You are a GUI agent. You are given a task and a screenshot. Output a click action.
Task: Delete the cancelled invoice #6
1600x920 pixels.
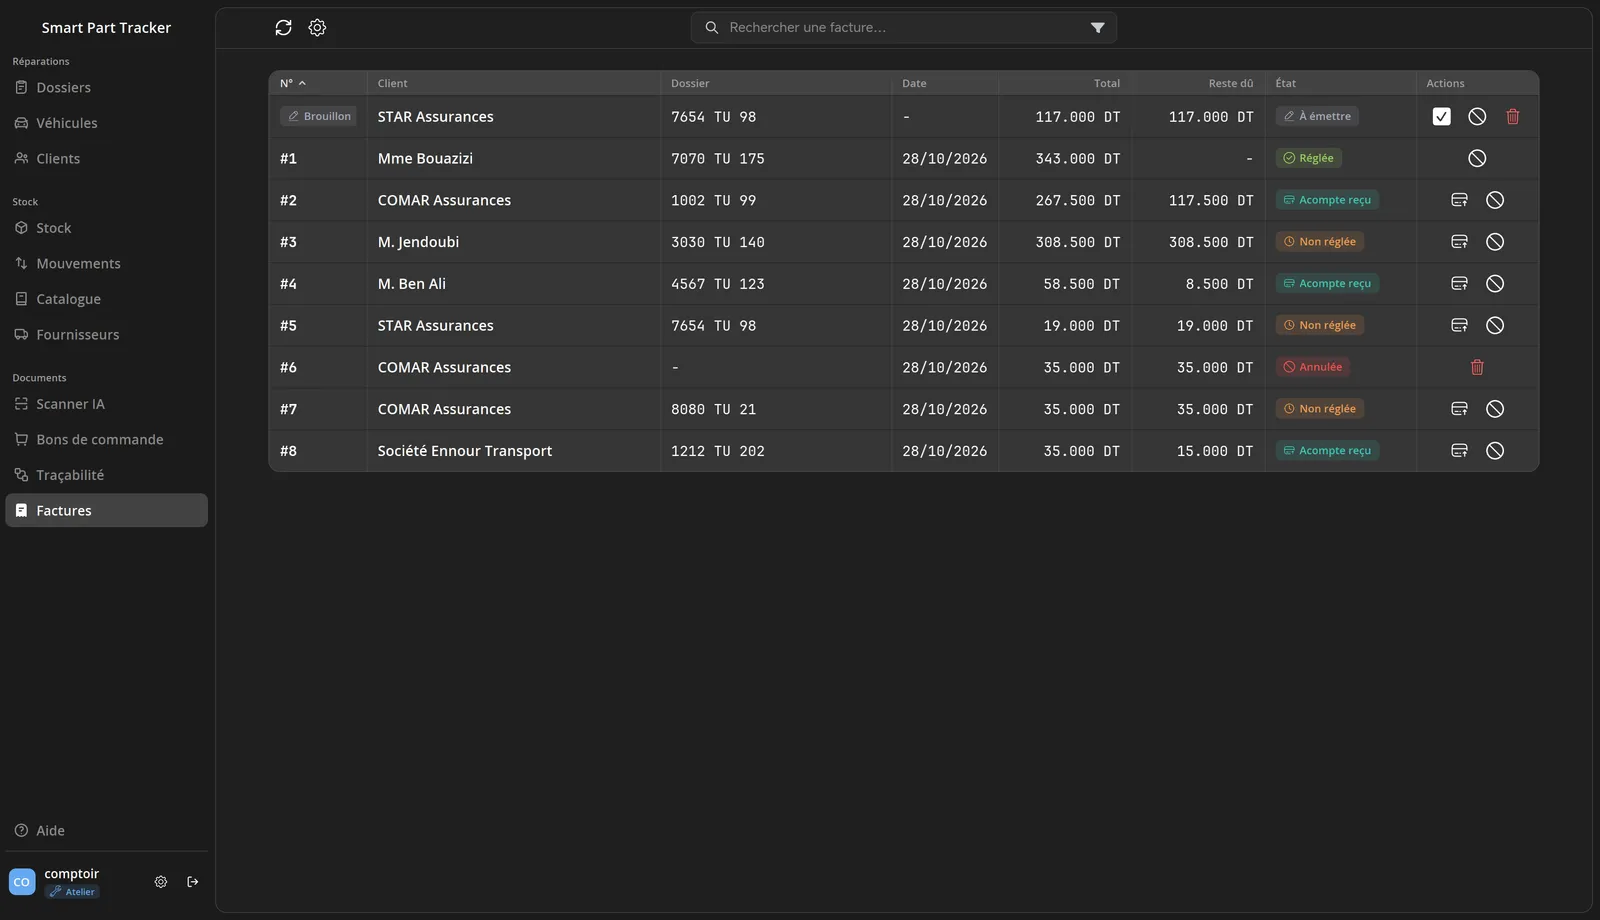click(1477, 367)
